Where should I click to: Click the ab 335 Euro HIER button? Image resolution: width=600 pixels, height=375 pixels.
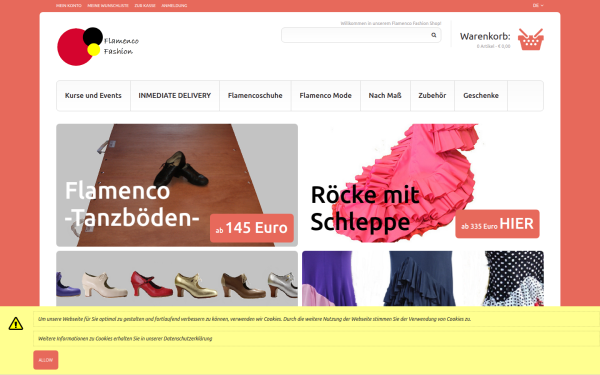coord(497,224)
